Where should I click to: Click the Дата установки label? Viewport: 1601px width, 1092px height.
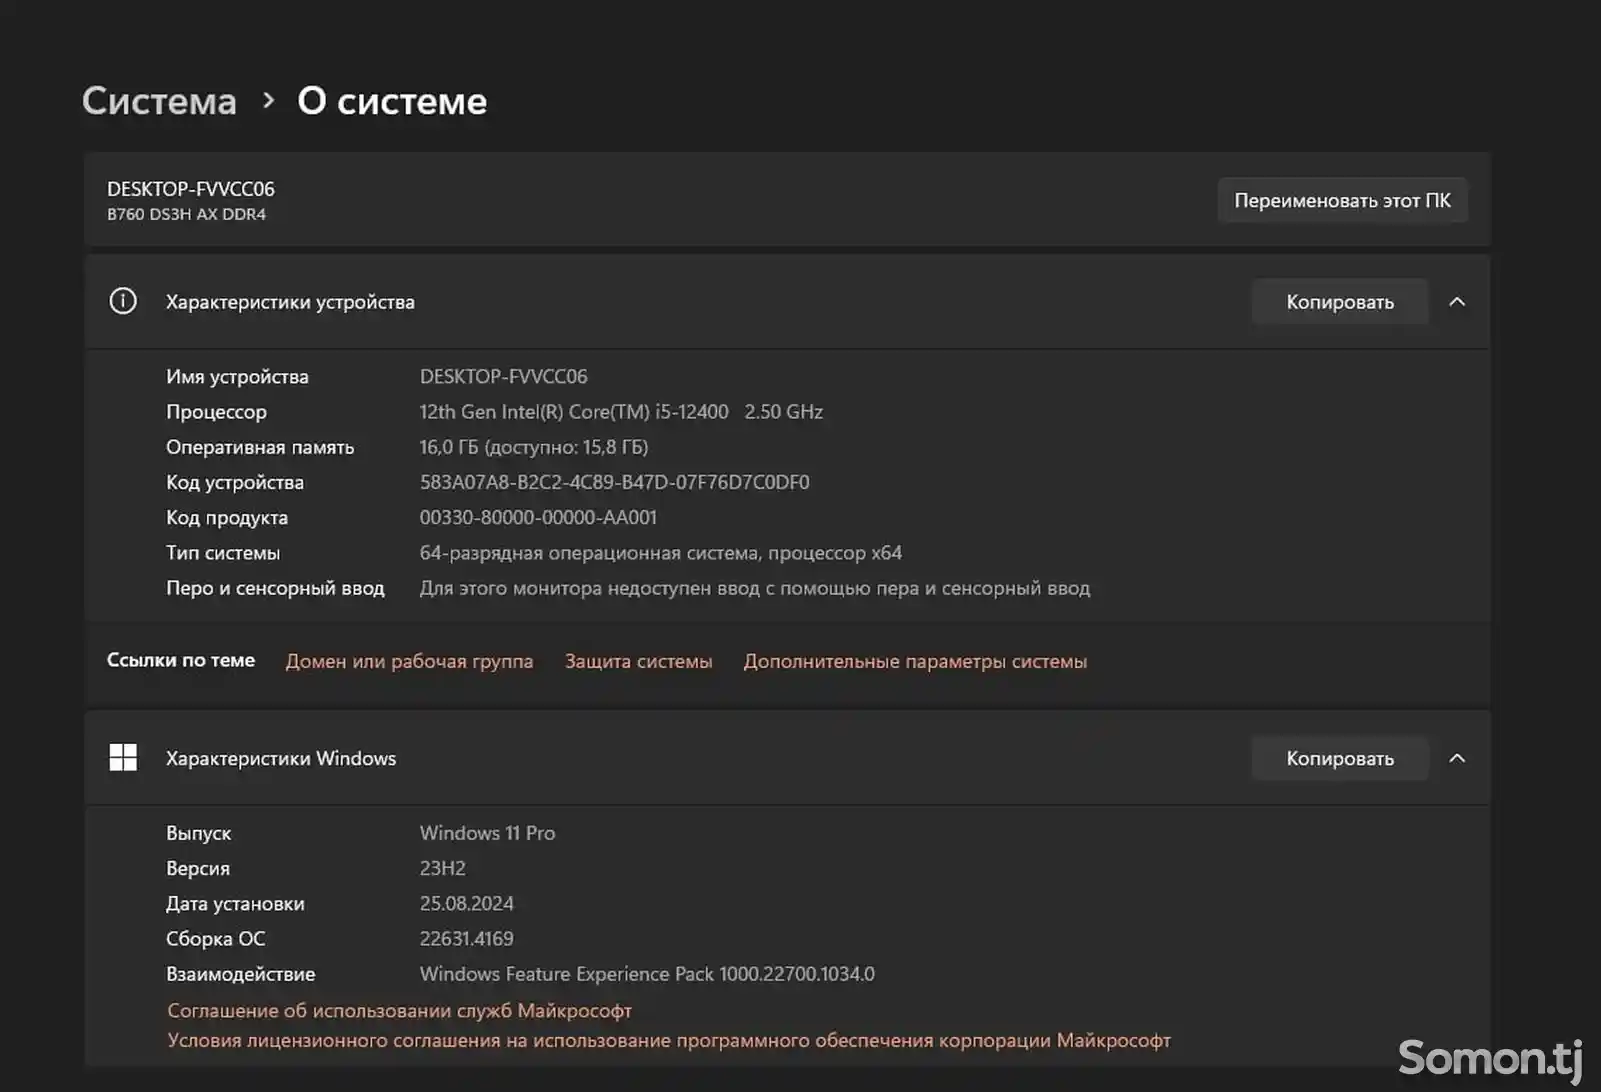[x=235, y=904]
